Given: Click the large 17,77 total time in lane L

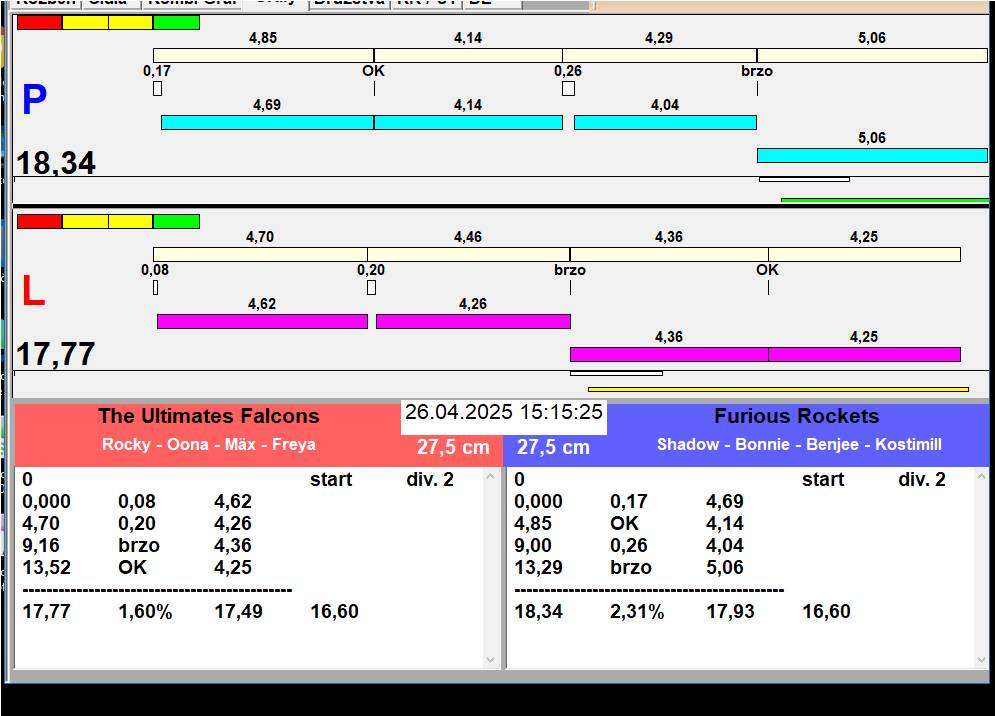Looking at the screenshot, I should point(56,354).
